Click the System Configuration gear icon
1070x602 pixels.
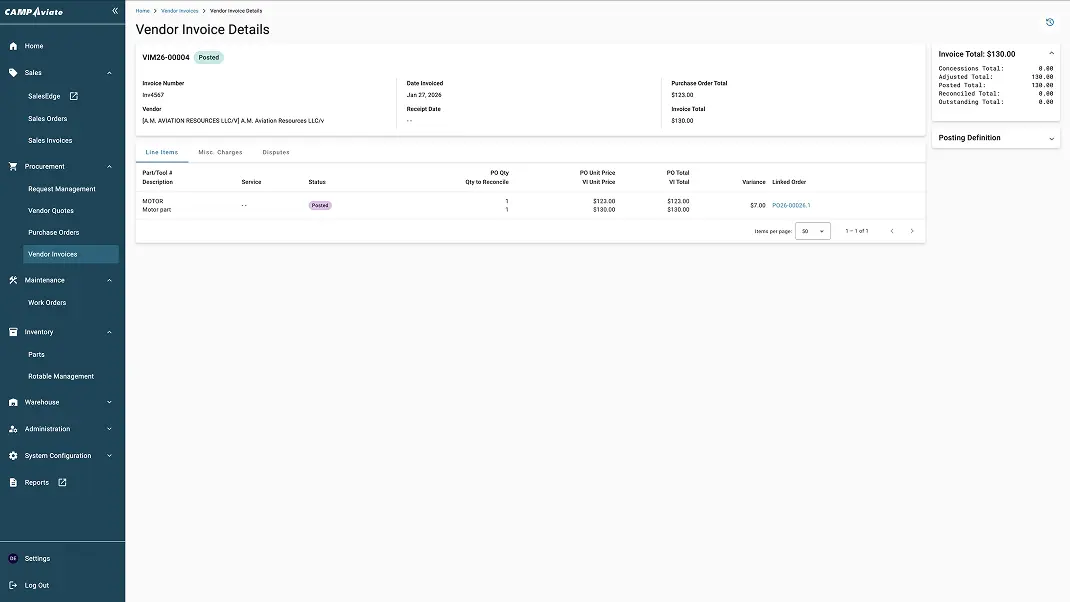[13, 456]
